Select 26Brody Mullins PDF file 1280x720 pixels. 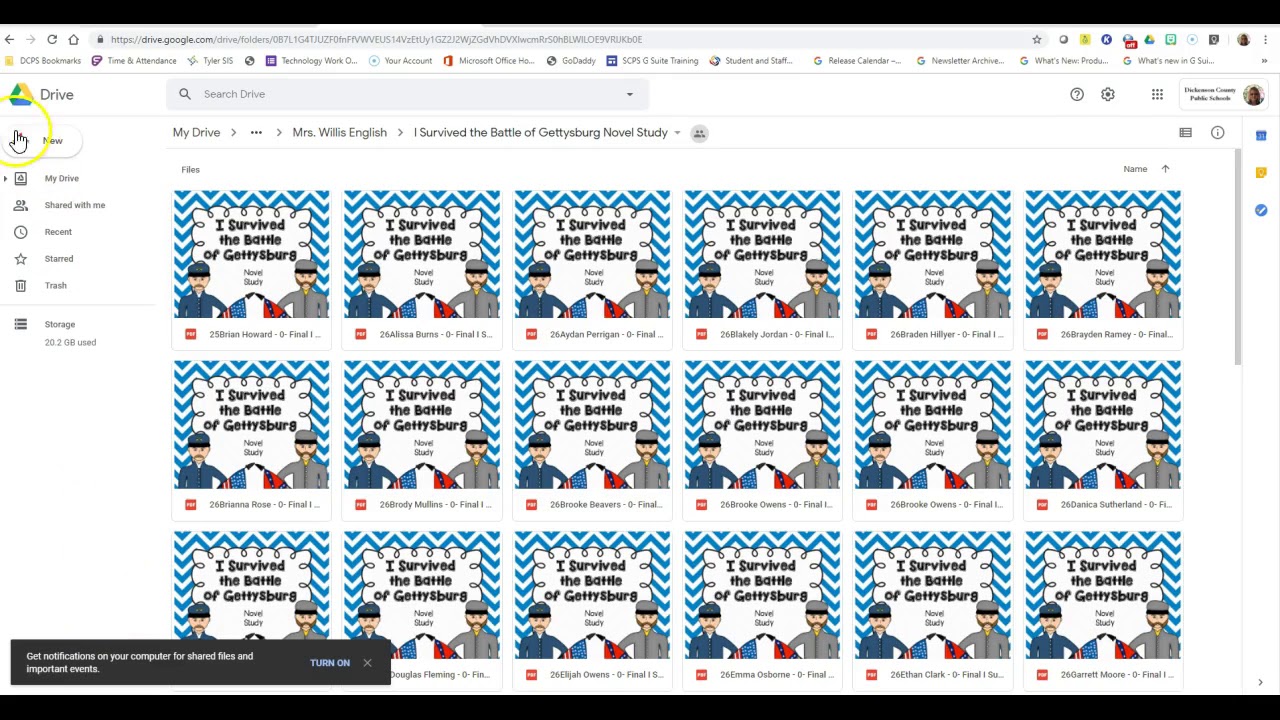[x=421, y=440]
